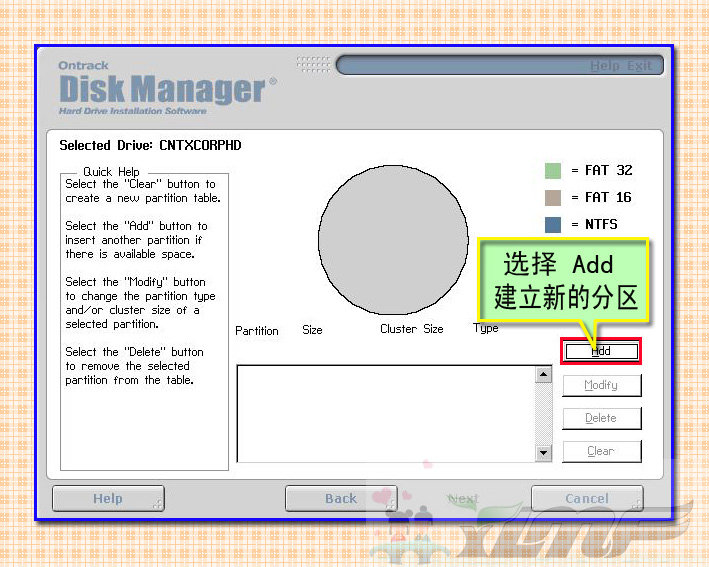709x567 pixels.
Task: Click the Disk Manager logo
Action: click(167, 88)
